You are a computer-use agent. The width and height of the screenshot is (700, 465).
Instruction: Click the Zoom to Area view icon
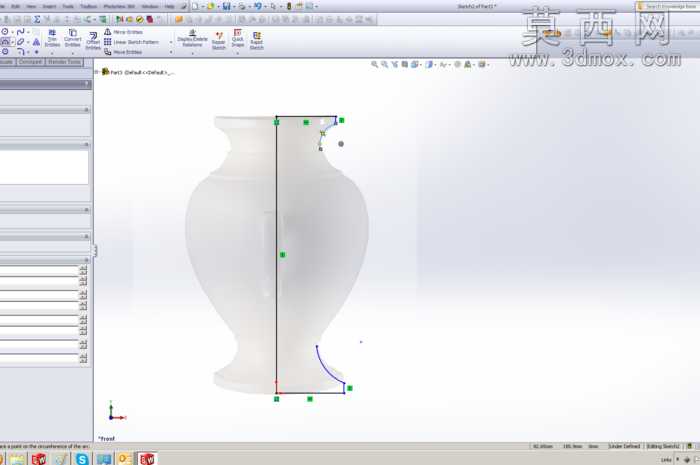[384, 64]
